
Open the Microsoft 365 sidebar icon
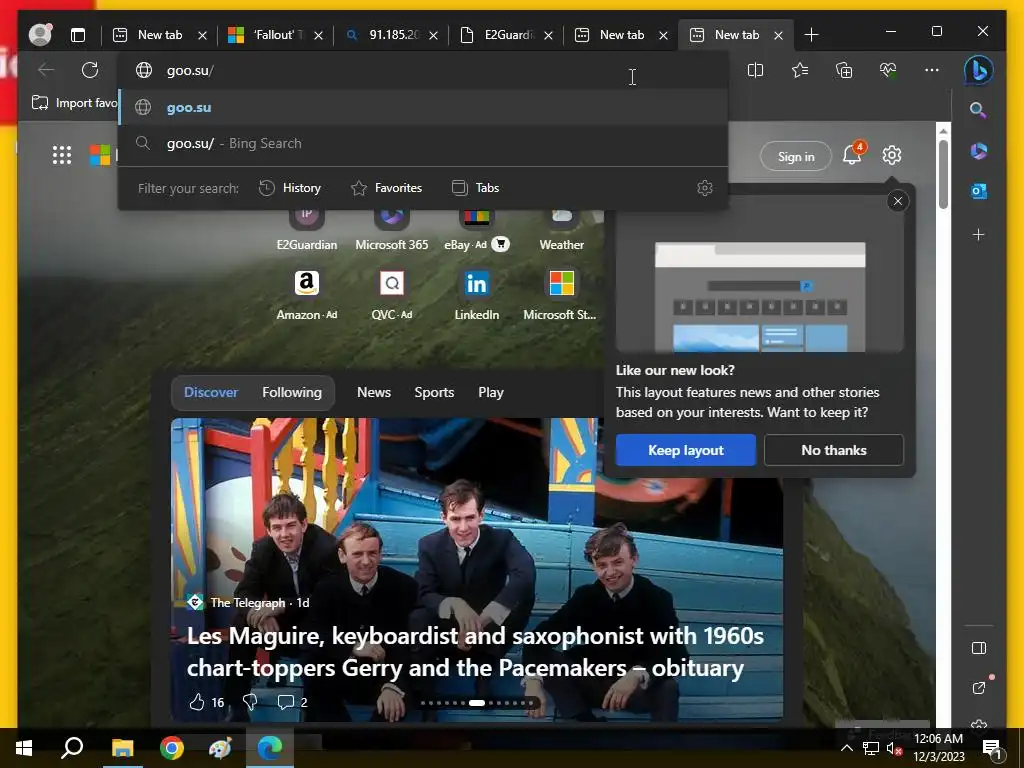[978, 151]
